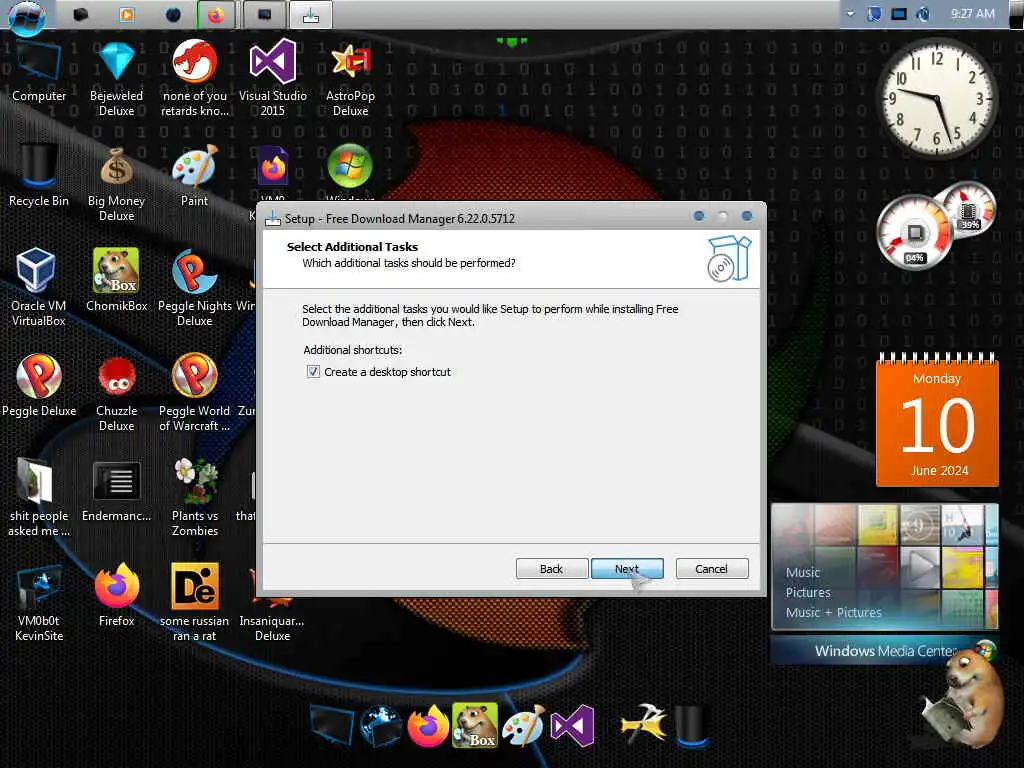This screenshot has width=1024, height=768.
Task: Open Recycle Bin in bottom dock
Action: [x=691, y=726]
